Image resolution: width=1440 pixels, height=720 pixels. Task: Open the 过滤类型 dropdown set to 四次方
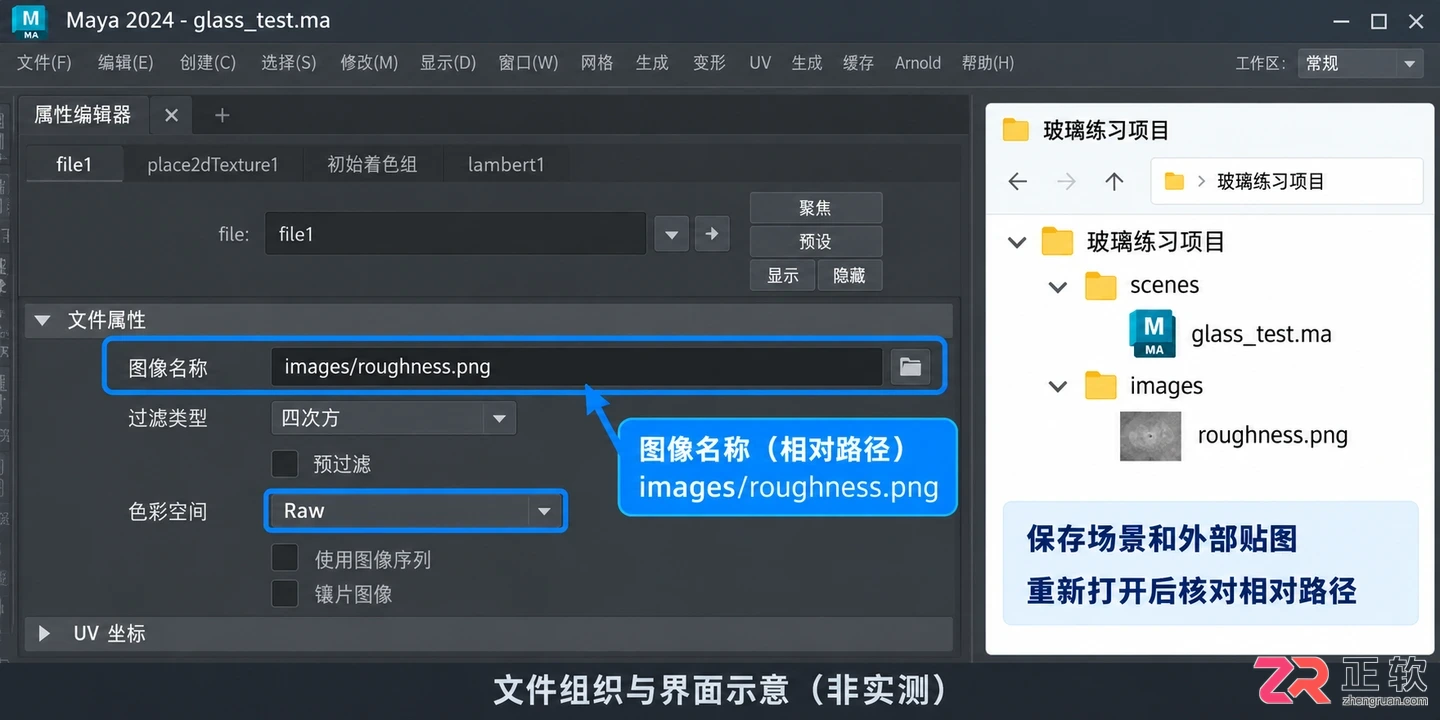point(393,418)
